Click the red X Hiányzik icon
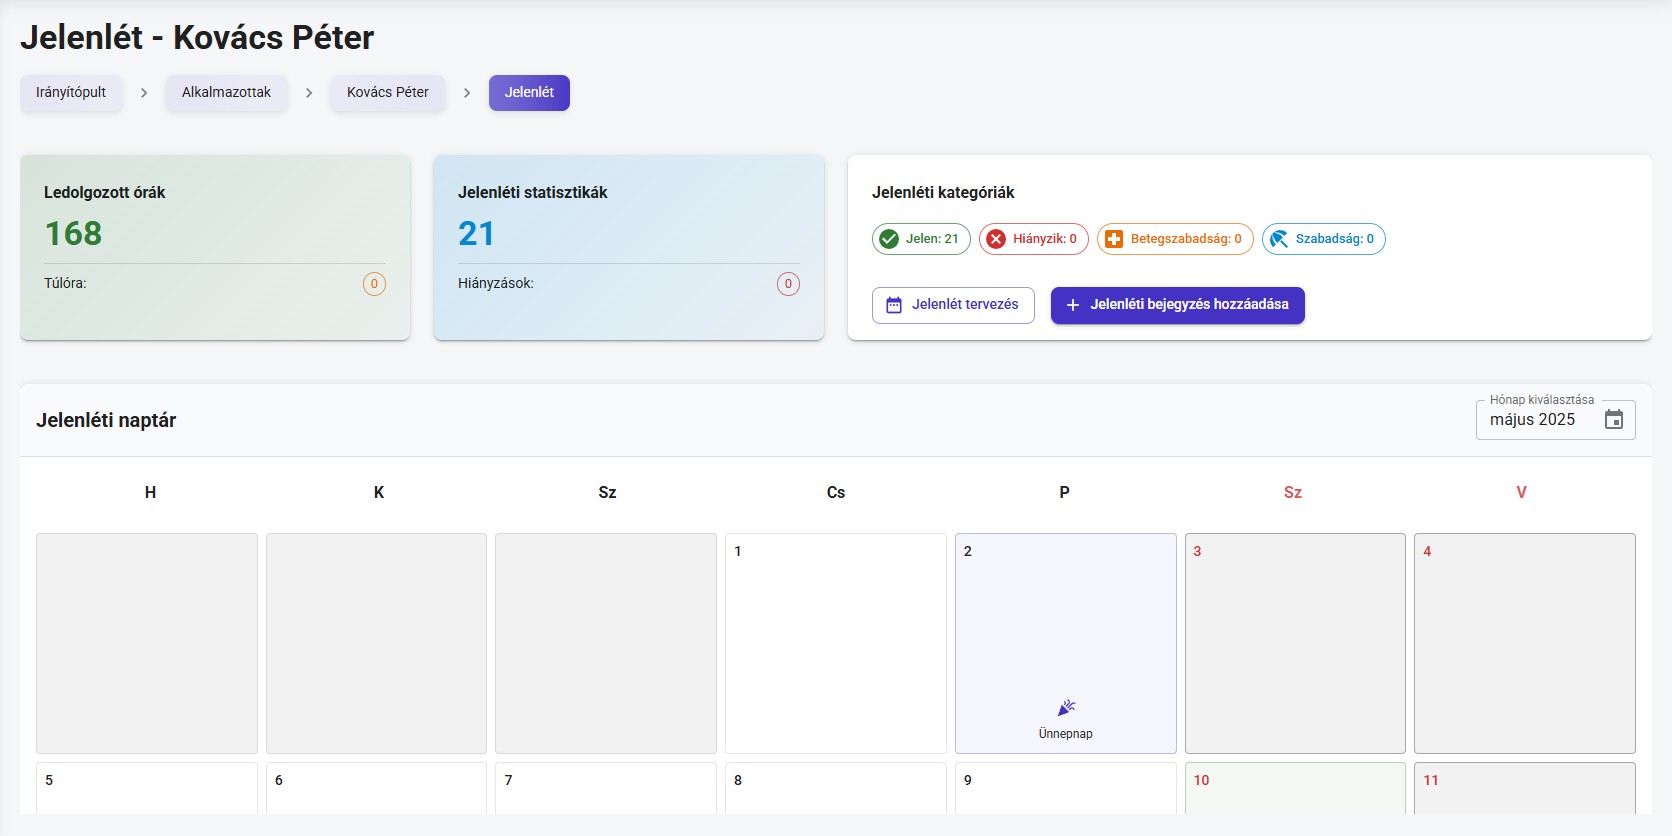The height and width of the screenshot is (836, 1672). pos(996,239)
